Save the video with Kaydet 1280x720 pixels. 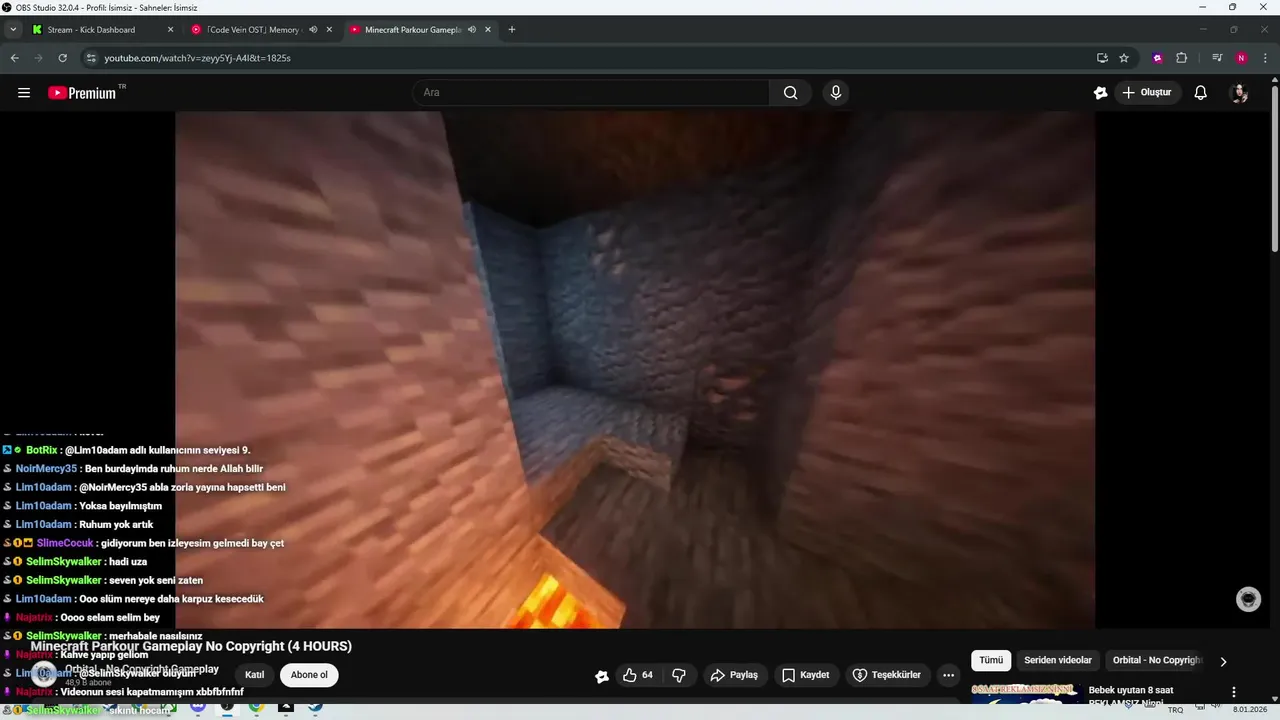(x=806, y=675)
